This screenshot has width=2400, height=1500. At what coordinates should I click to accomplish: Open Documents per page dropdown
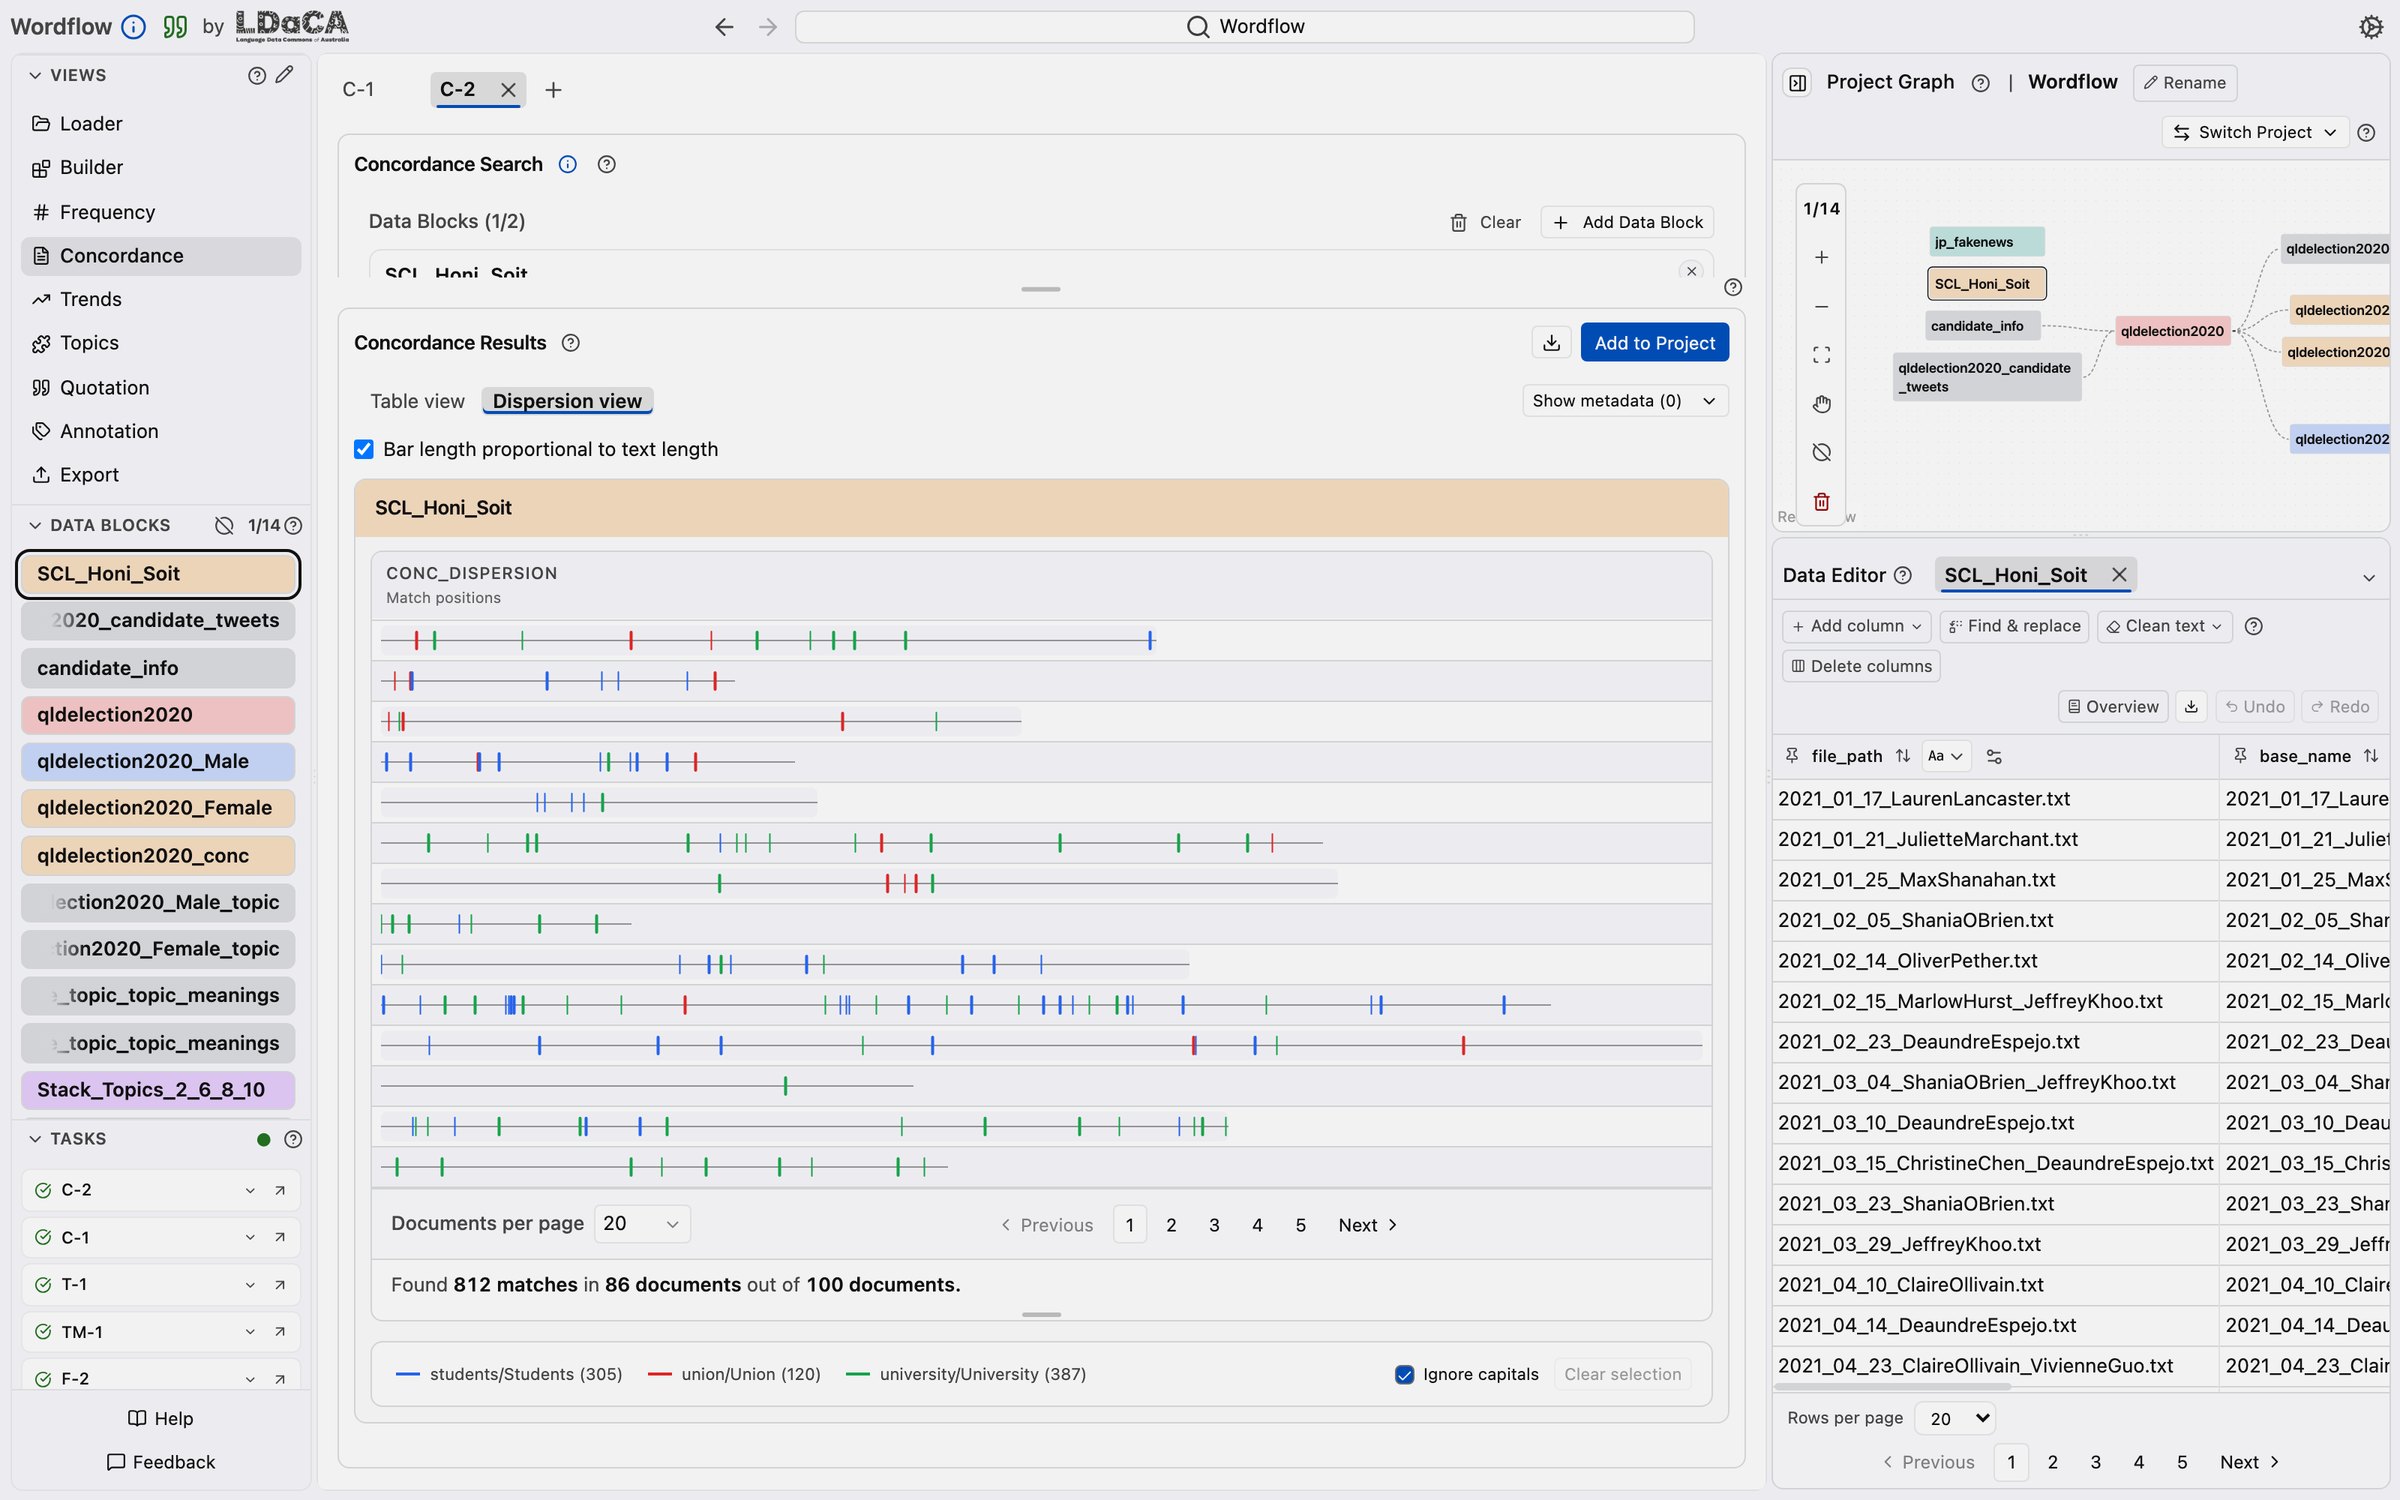641,1224
